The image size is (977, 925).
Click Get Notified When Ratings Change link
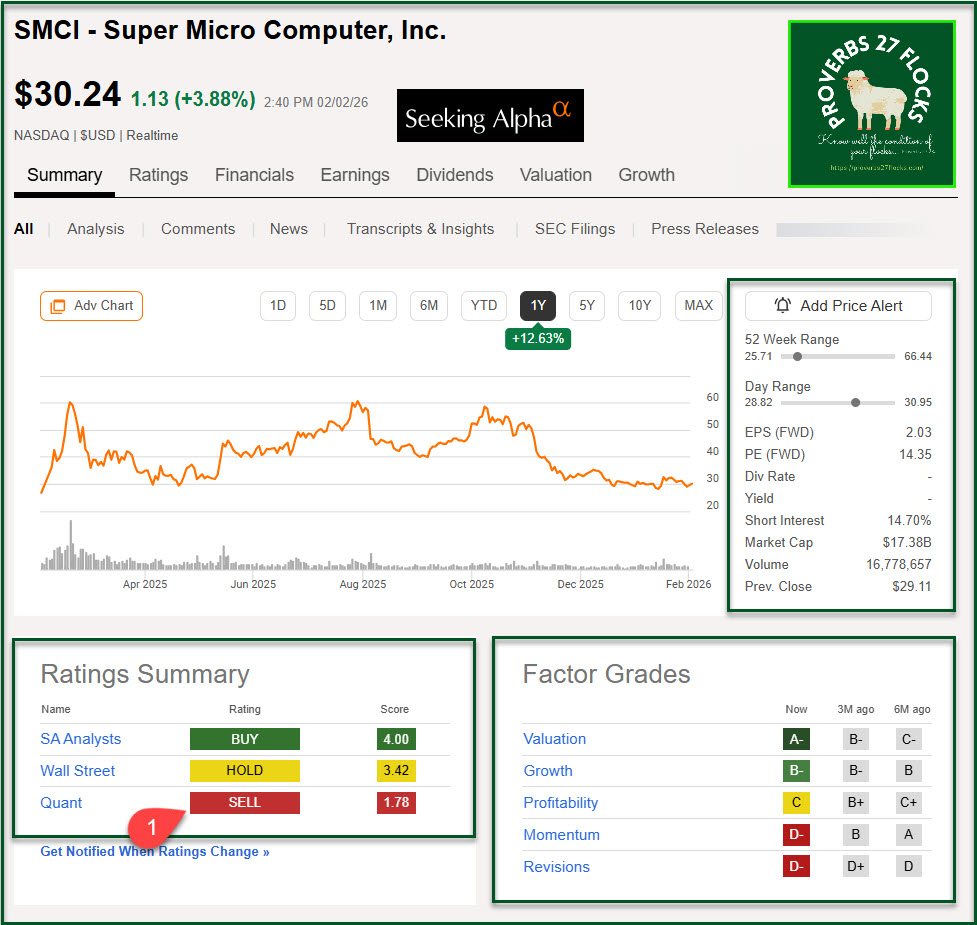pos(155,852)
